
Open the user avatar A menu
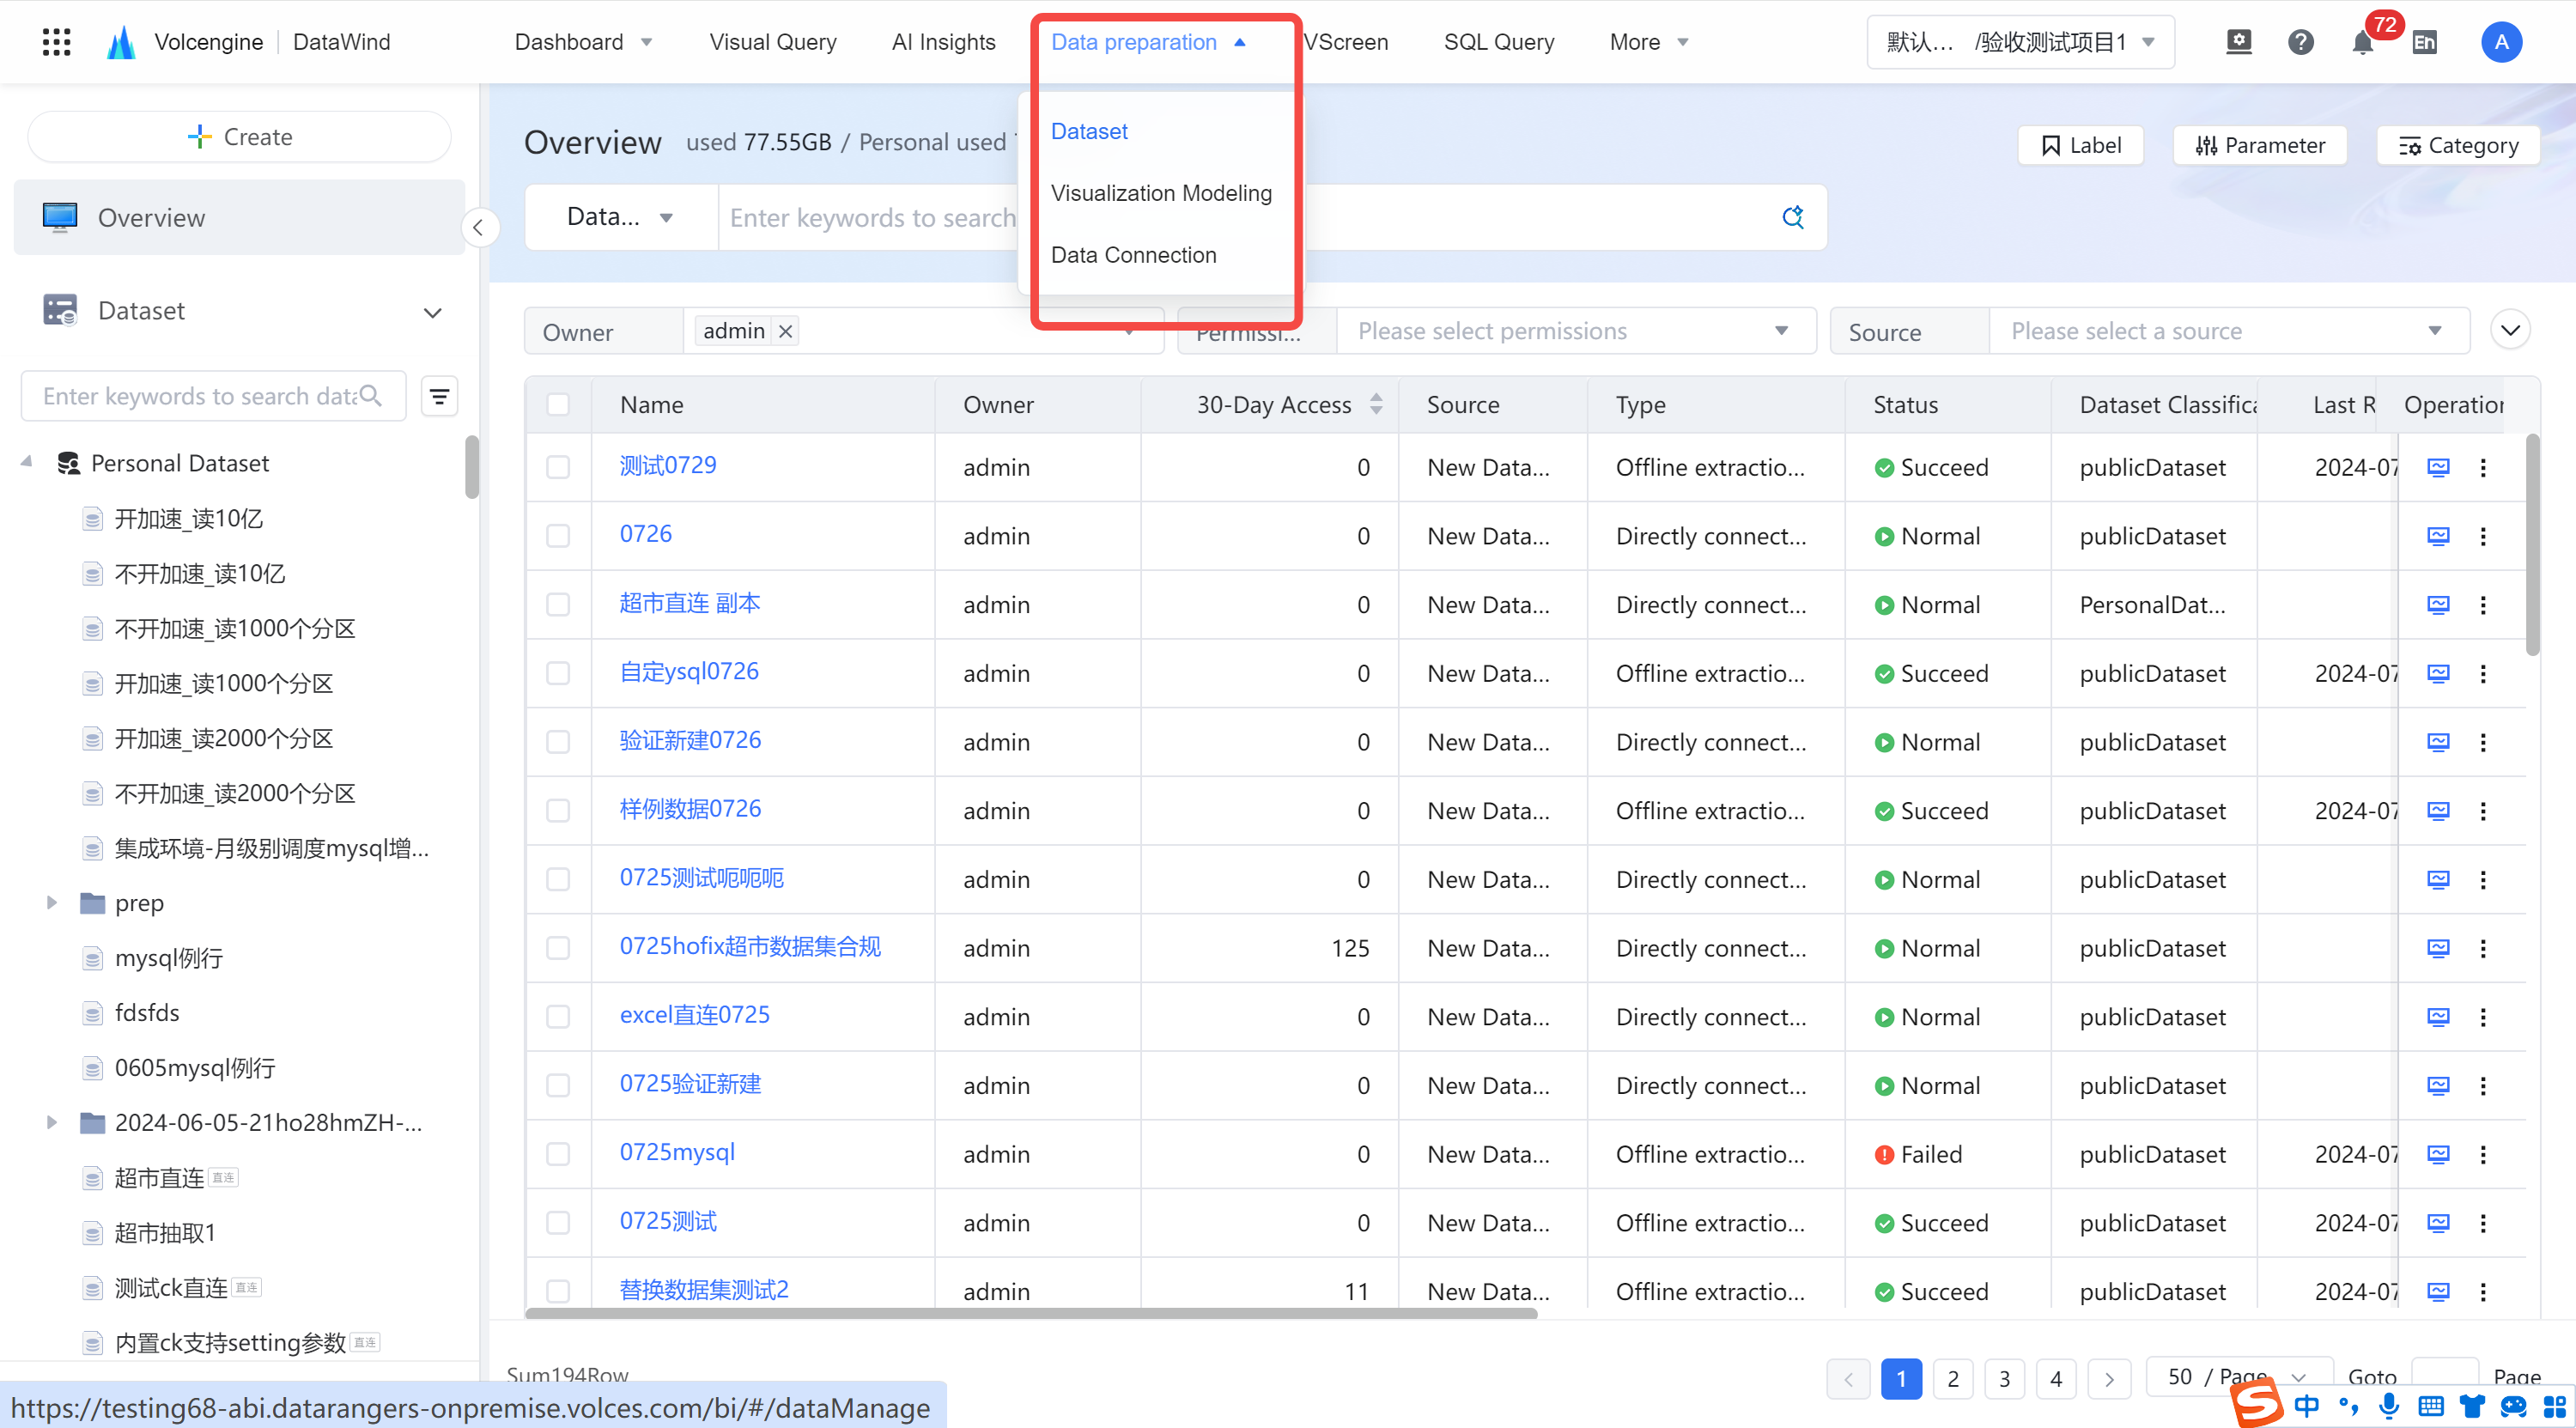(x=2501, y=42)
